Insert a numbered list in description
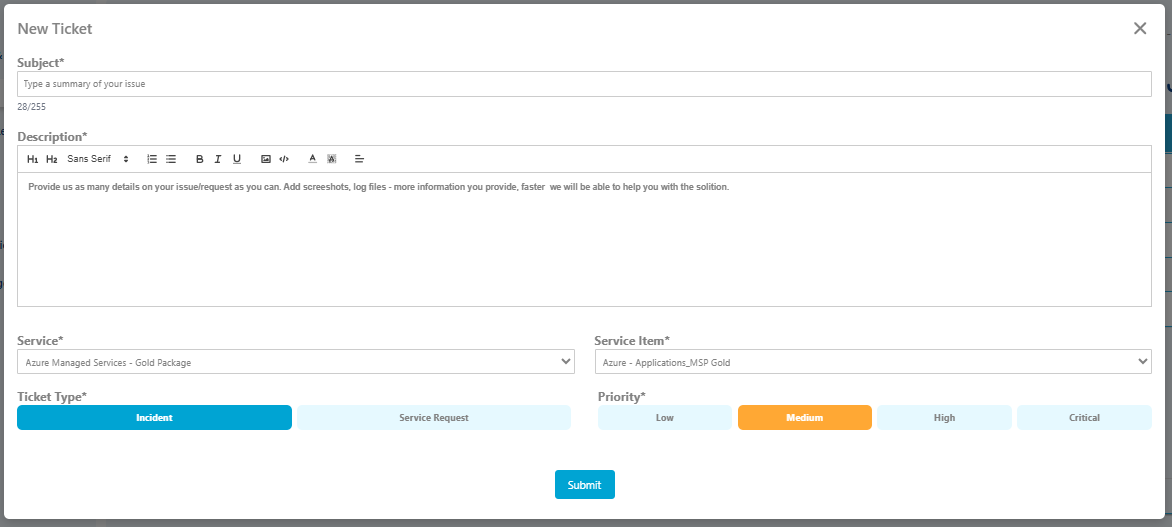 [x=152, y=159]
